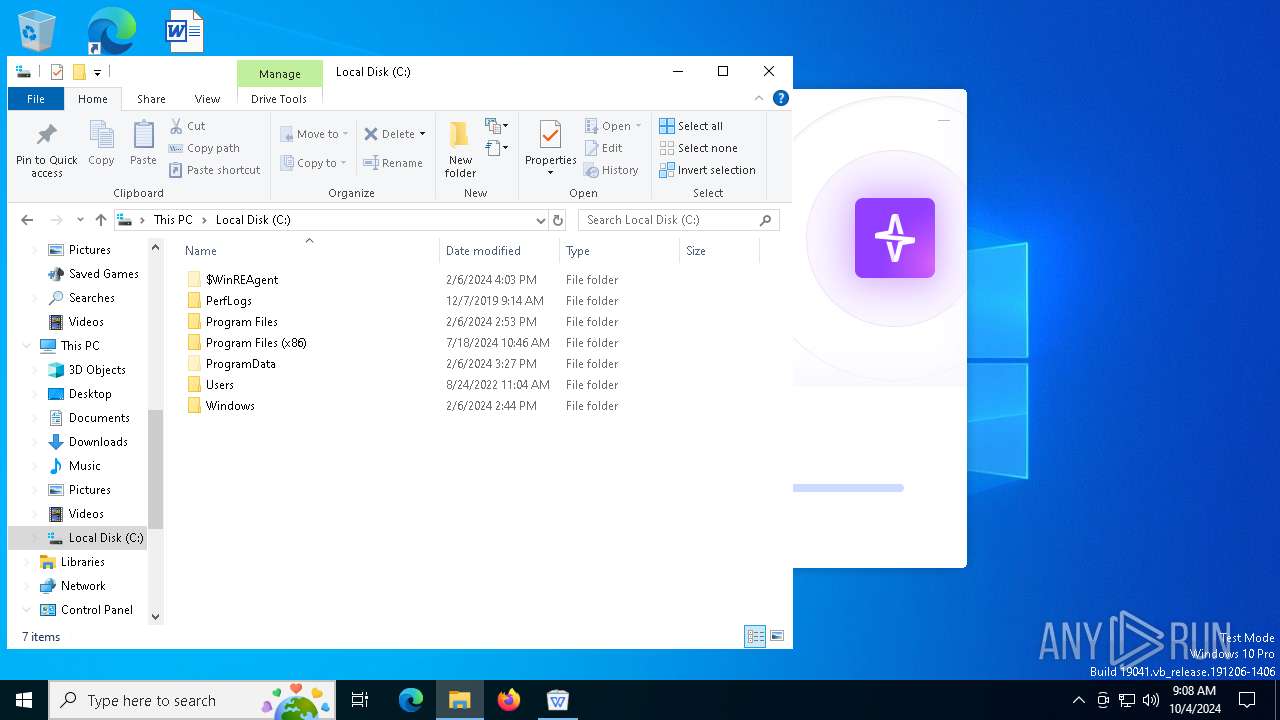Click the Edit command

pos(603,148)
